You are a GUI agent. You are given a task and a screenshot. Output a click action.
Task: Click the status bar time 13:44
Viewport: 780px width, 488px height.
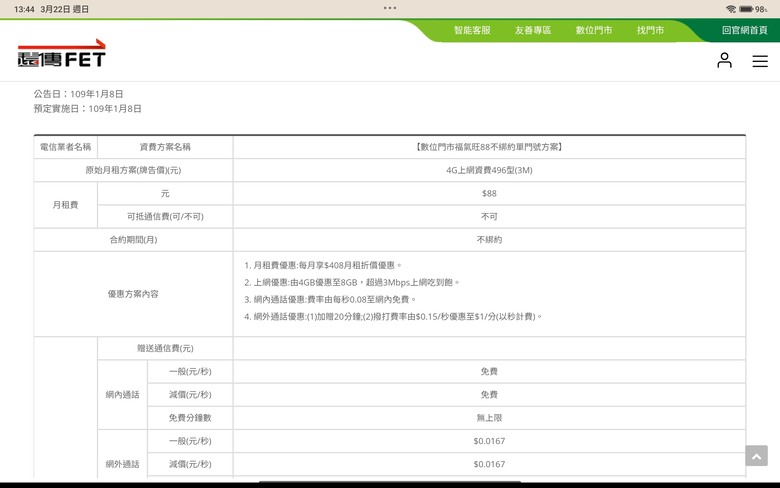[x=24, y=9]
